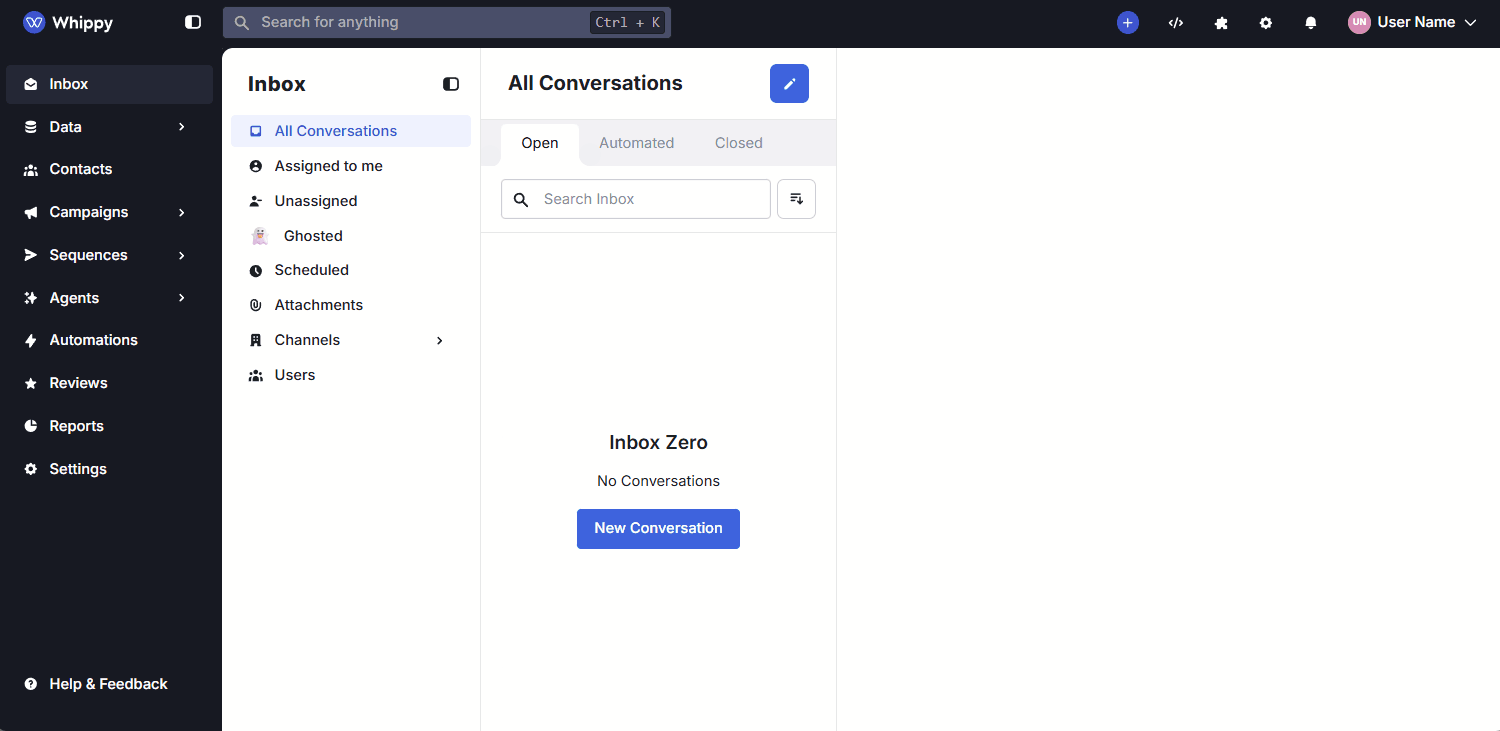Click the New Conversation button

coord(658,528)
